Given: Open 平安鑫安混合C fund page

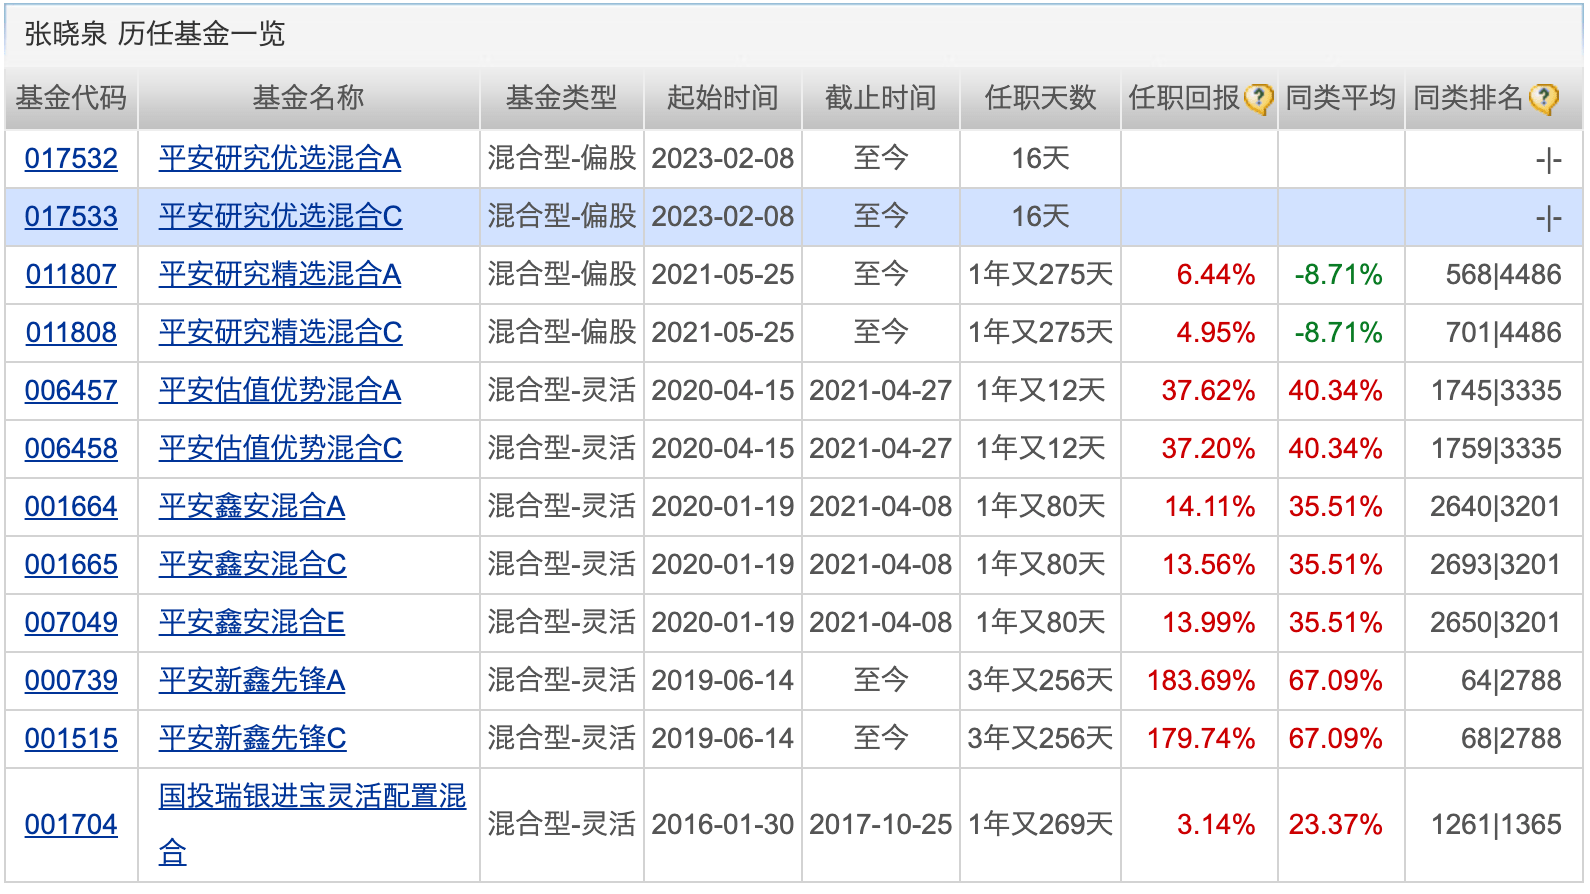Looking at the screenshot, I should point(252,564).
